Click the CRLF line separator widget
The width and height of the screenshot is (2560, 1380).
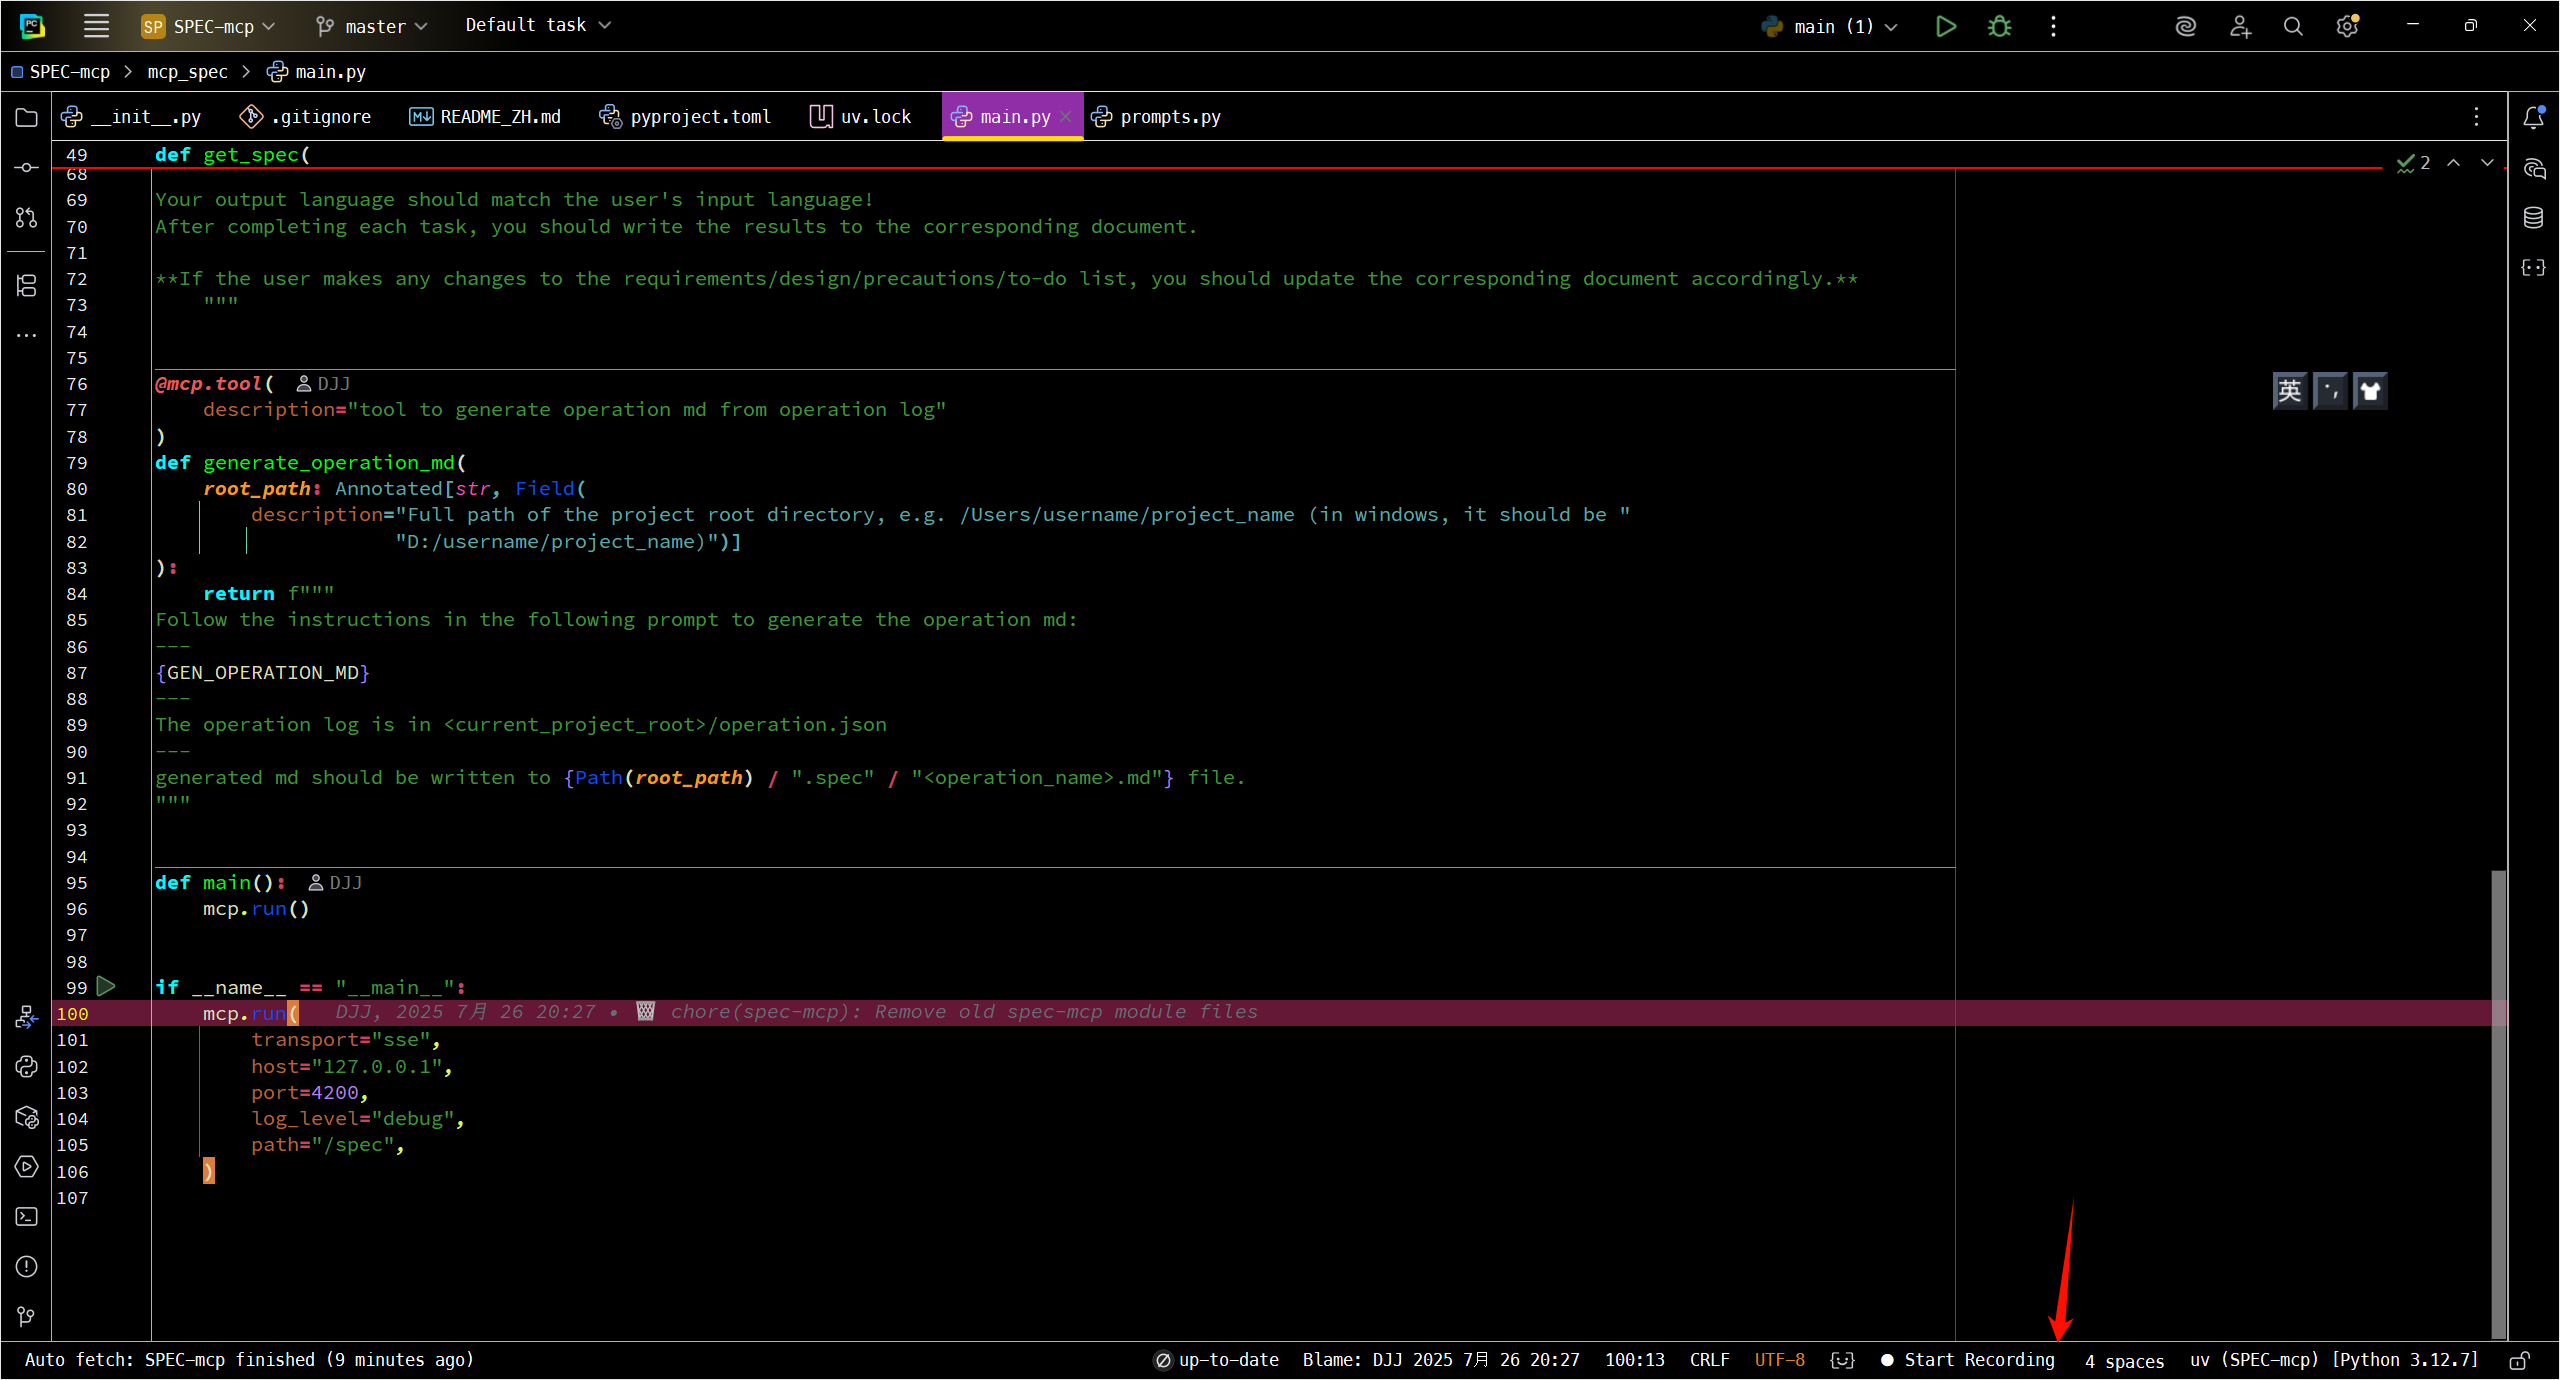1709,1360
